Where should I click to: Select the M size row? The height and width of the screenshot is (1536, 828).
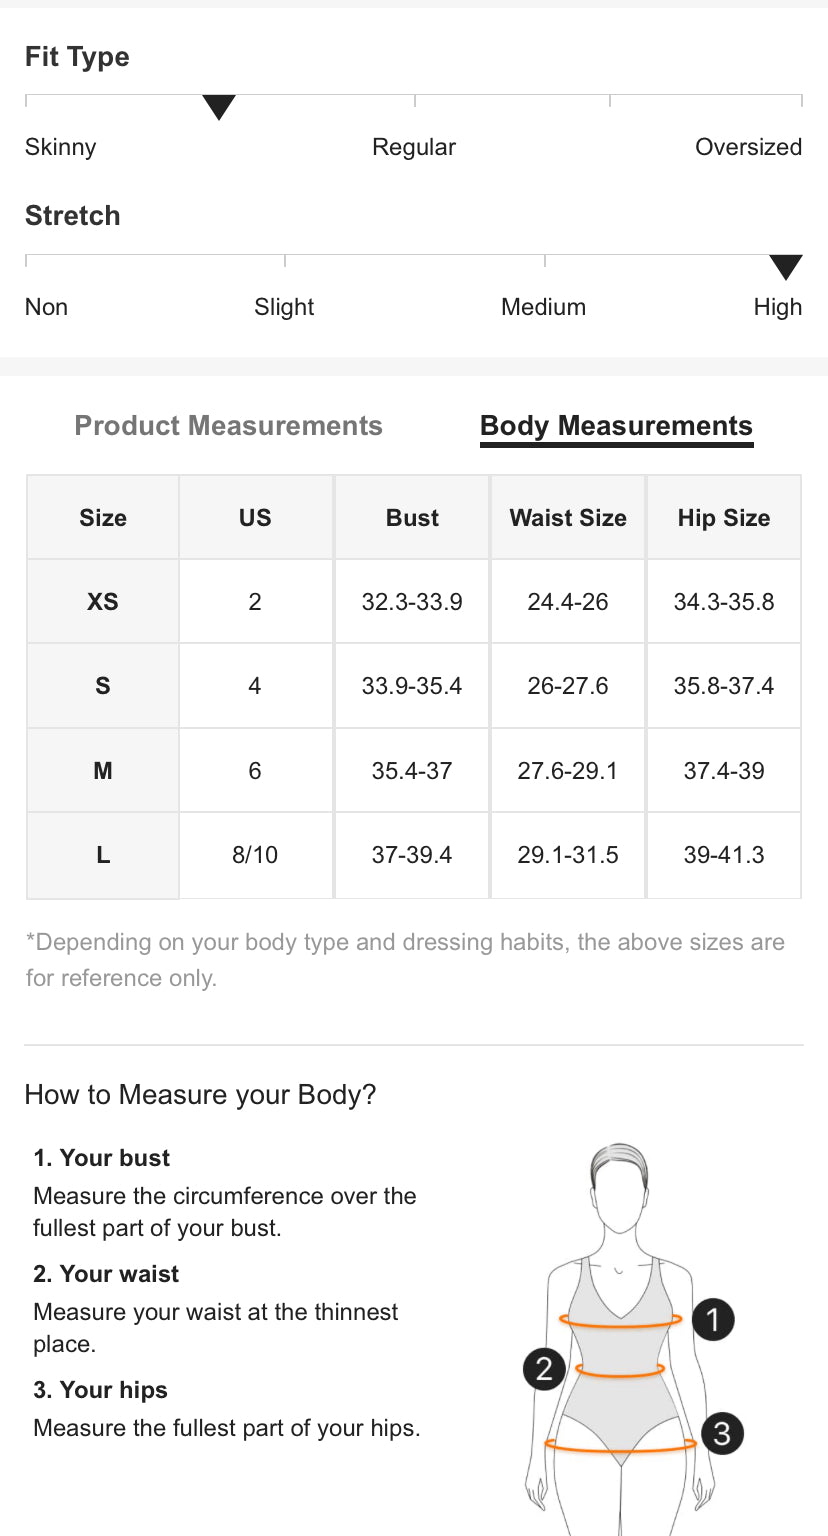pyautogui.click(x=103, y=771)
